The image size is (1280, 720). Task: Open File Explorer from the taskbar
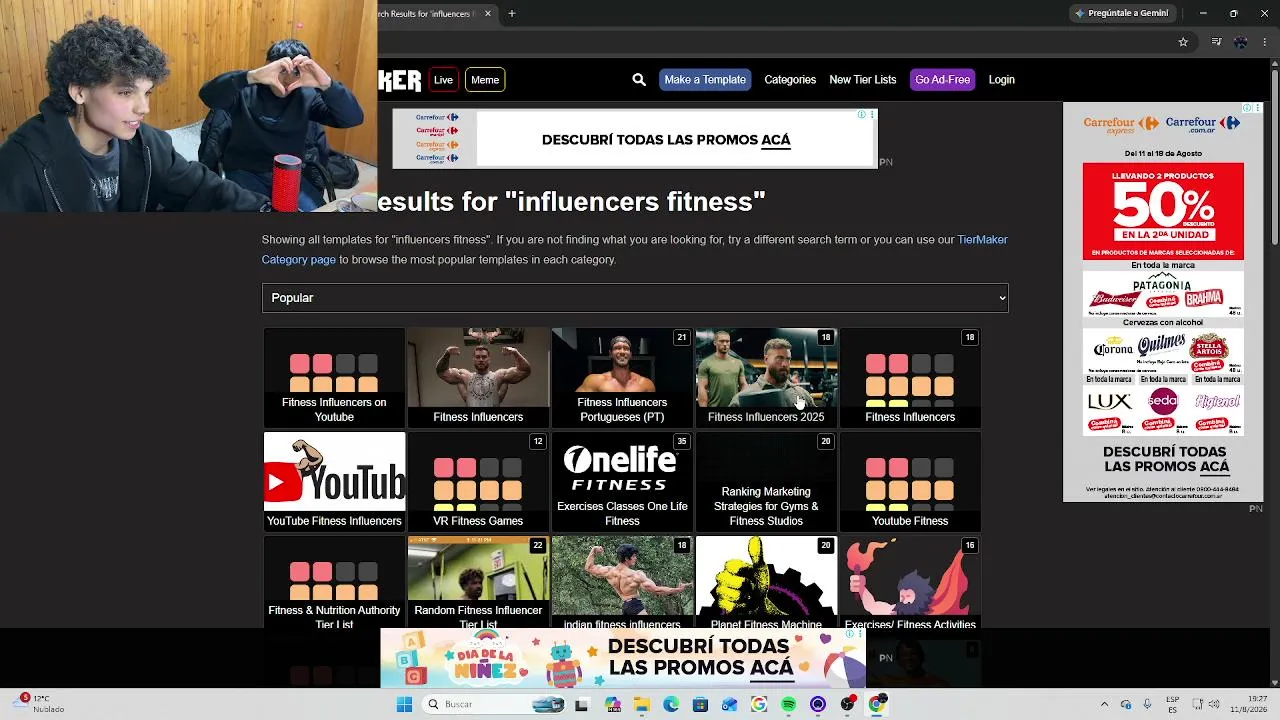coord(641,704)
